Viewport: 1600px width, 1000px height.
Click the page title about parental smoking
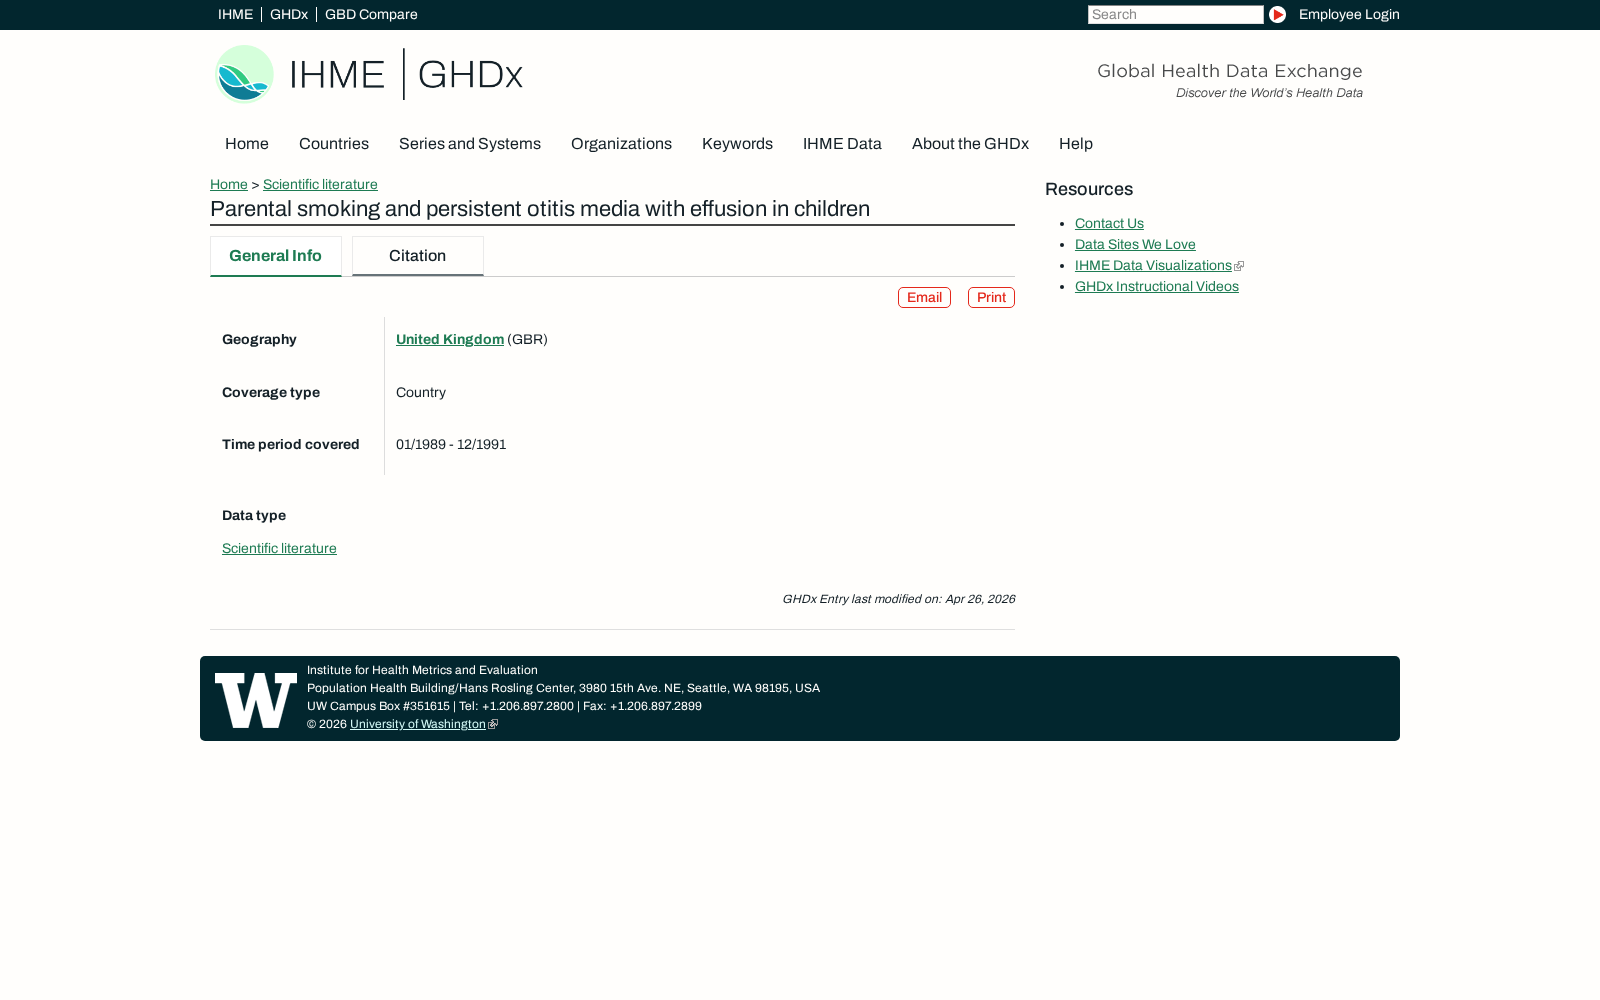(540, 209)
